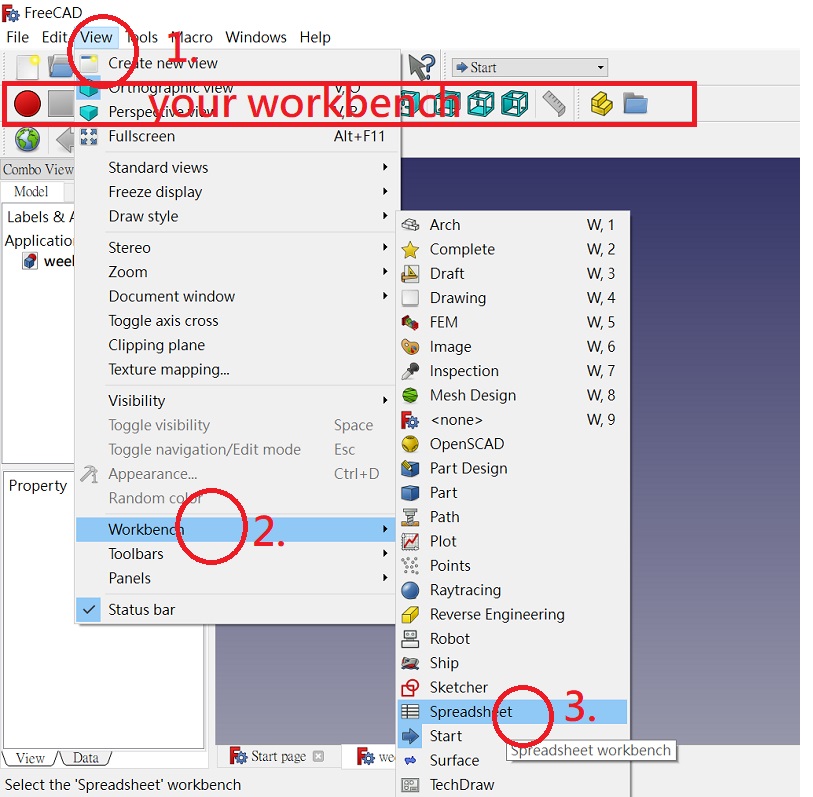The width and height of the screenshot is (813, 797).
Task: Expand the Stereo submenu
Action: (x=236, y=248)
